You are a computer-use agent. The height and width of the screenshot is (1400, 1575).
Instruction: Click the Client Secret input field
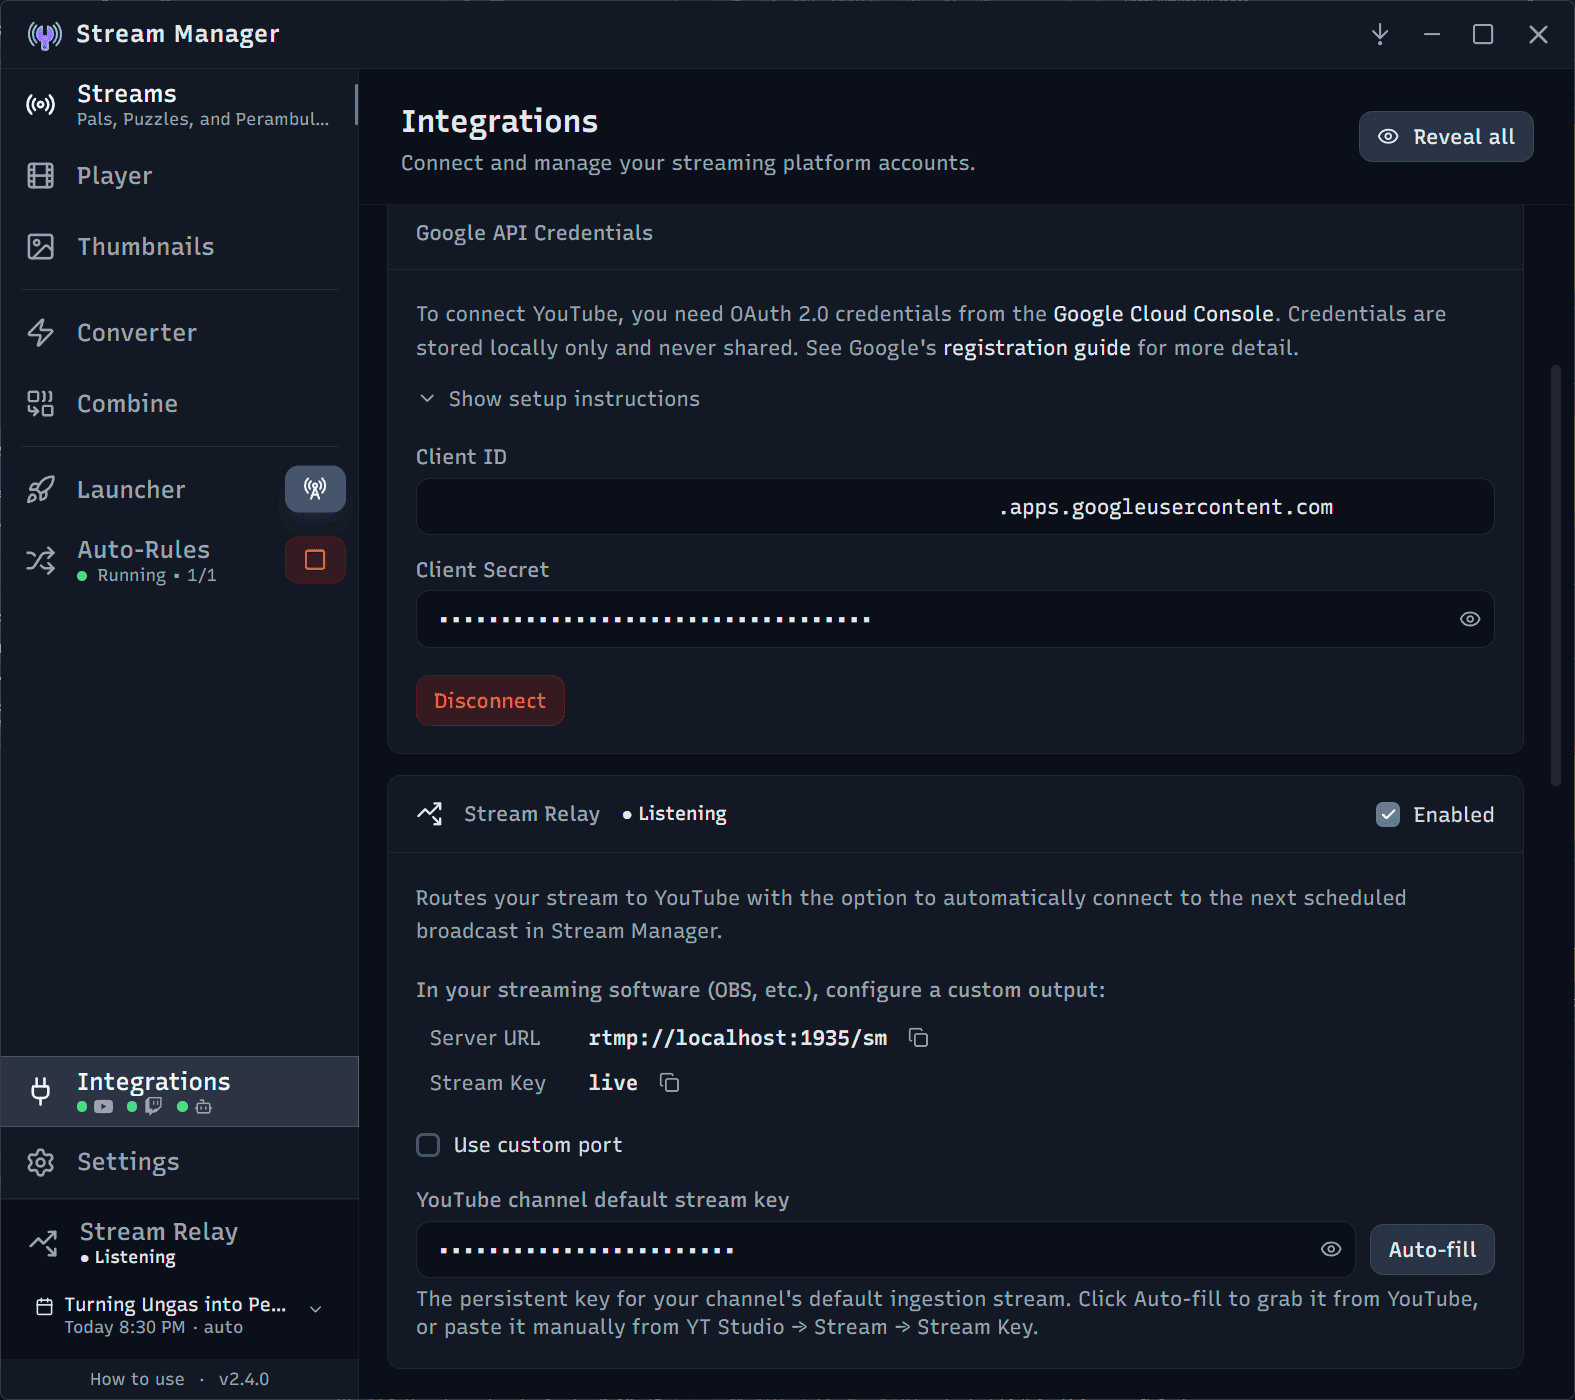[x=955, y=619]
